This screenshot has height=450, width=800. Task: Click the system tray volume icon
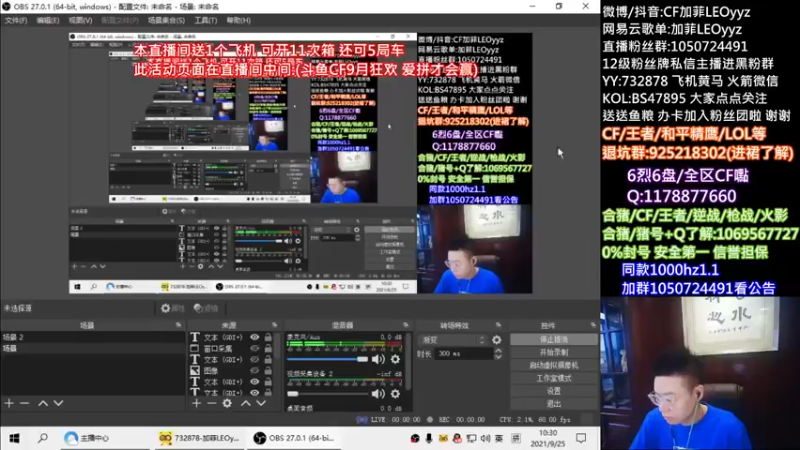(485, 438)
